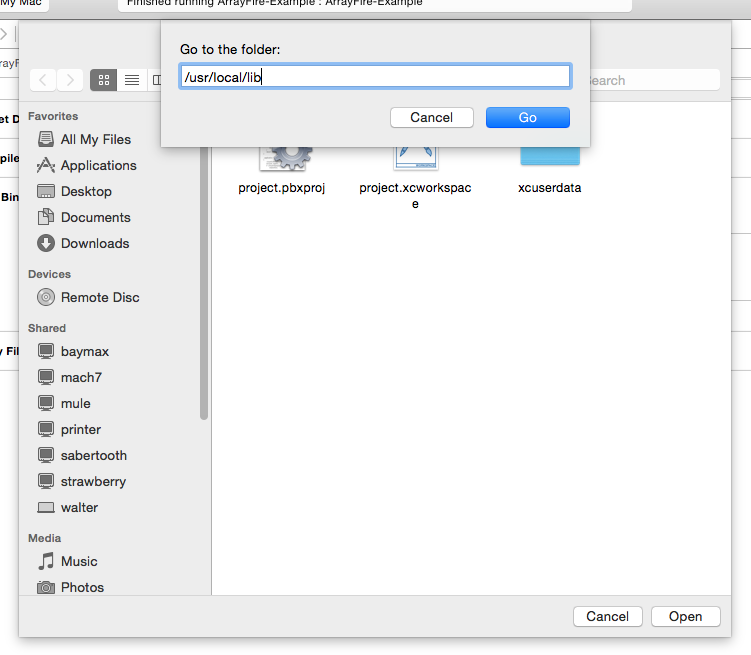Select Remote Disc under Devices
This screenshot has height=655, width=751.
(99, 297)
